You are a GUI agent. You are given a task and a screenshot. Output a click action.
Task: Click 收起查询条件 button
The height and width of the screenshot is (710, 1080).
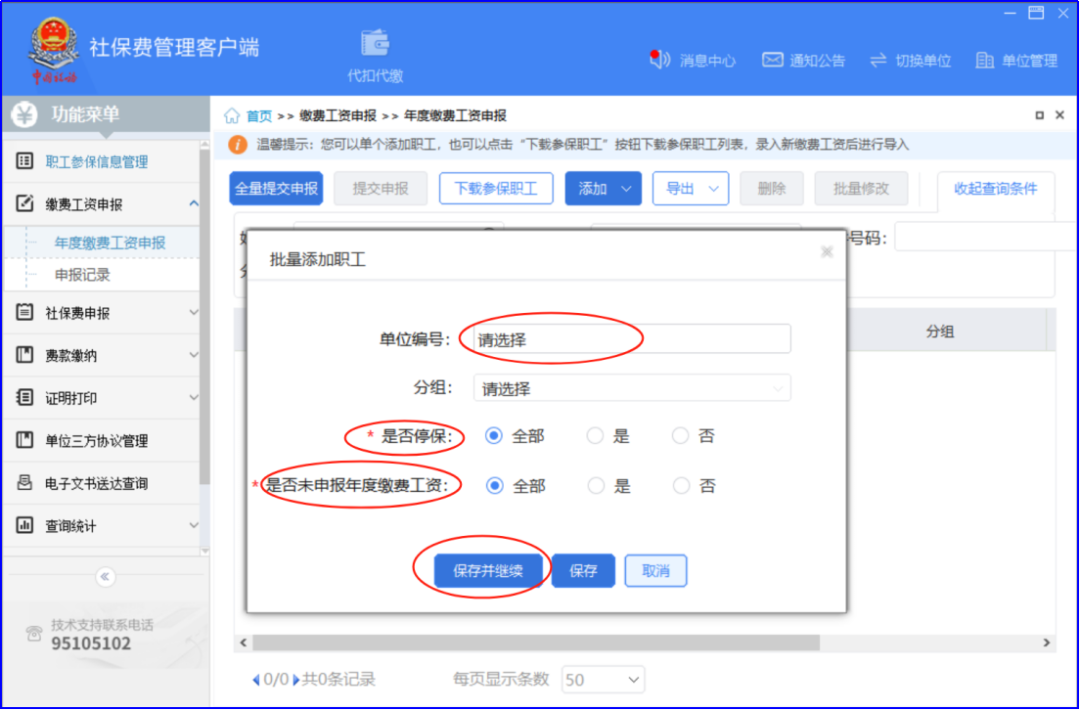pos(995,189)
